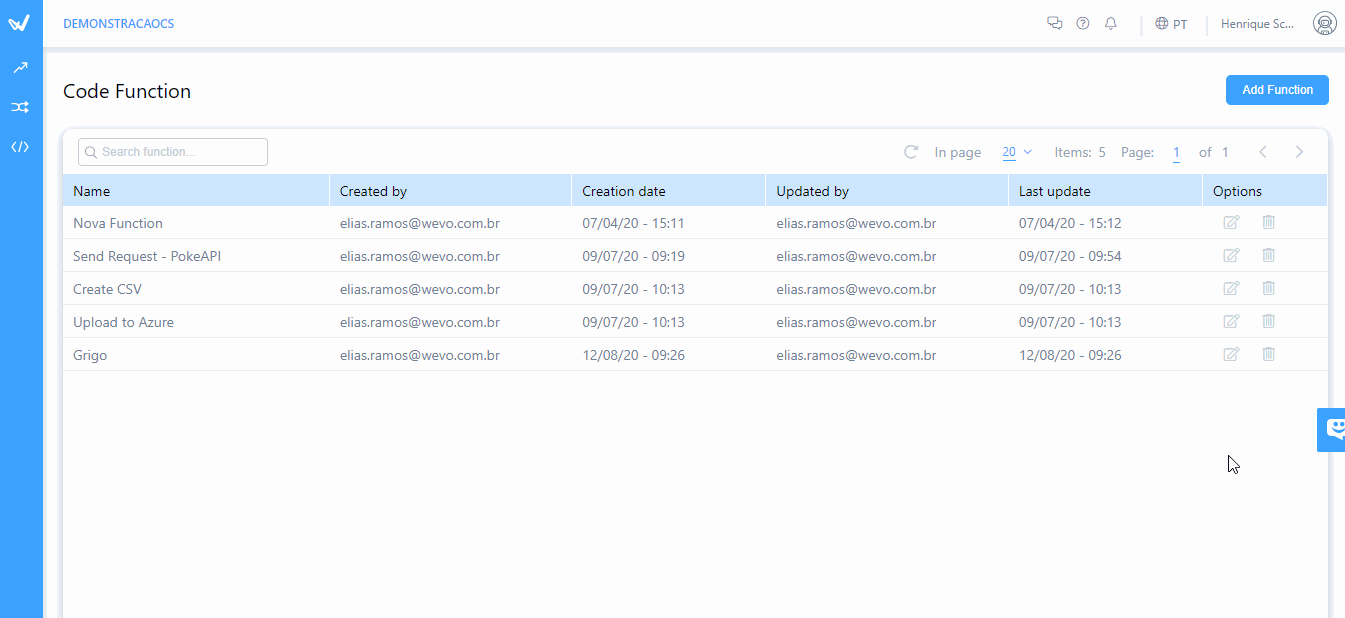Click the Add Function button
The image size is (1345, 618).
click(x=1277, y=90)
